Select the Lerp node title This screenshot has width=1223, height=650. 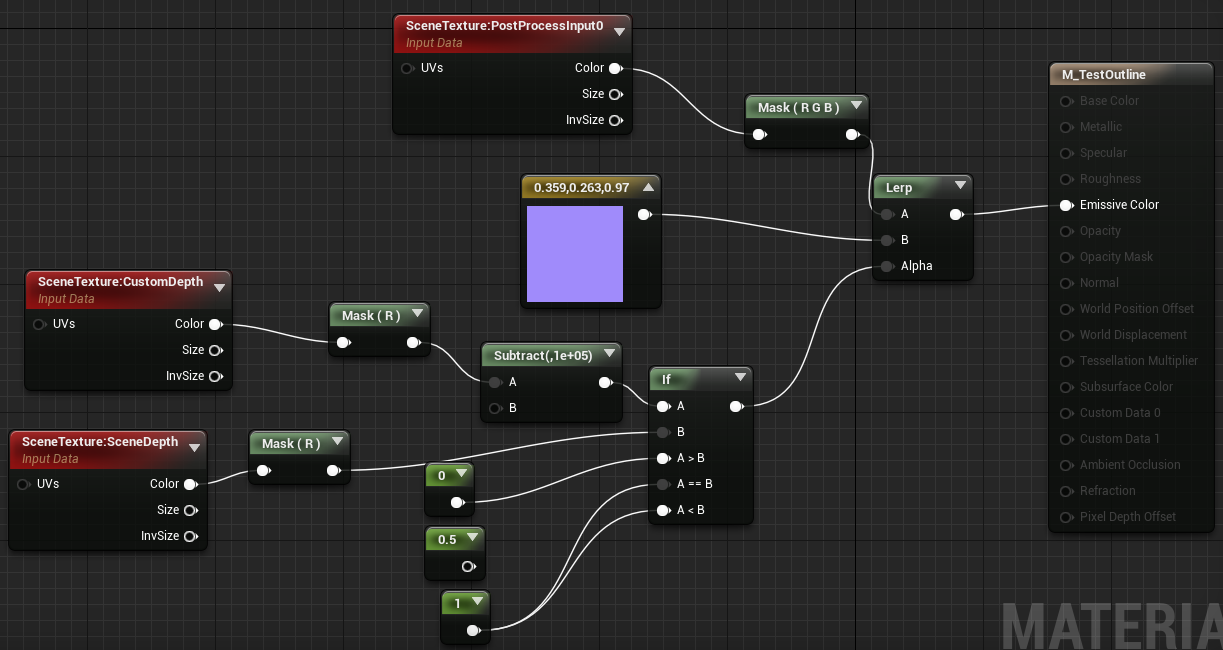pos(899,187)
